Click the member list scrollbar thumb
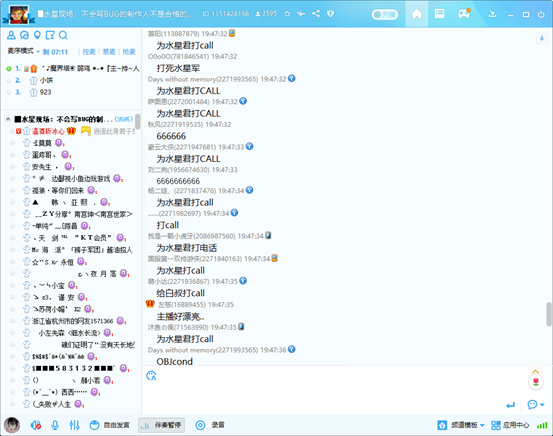The image size is (553, 436). point(138,121)
